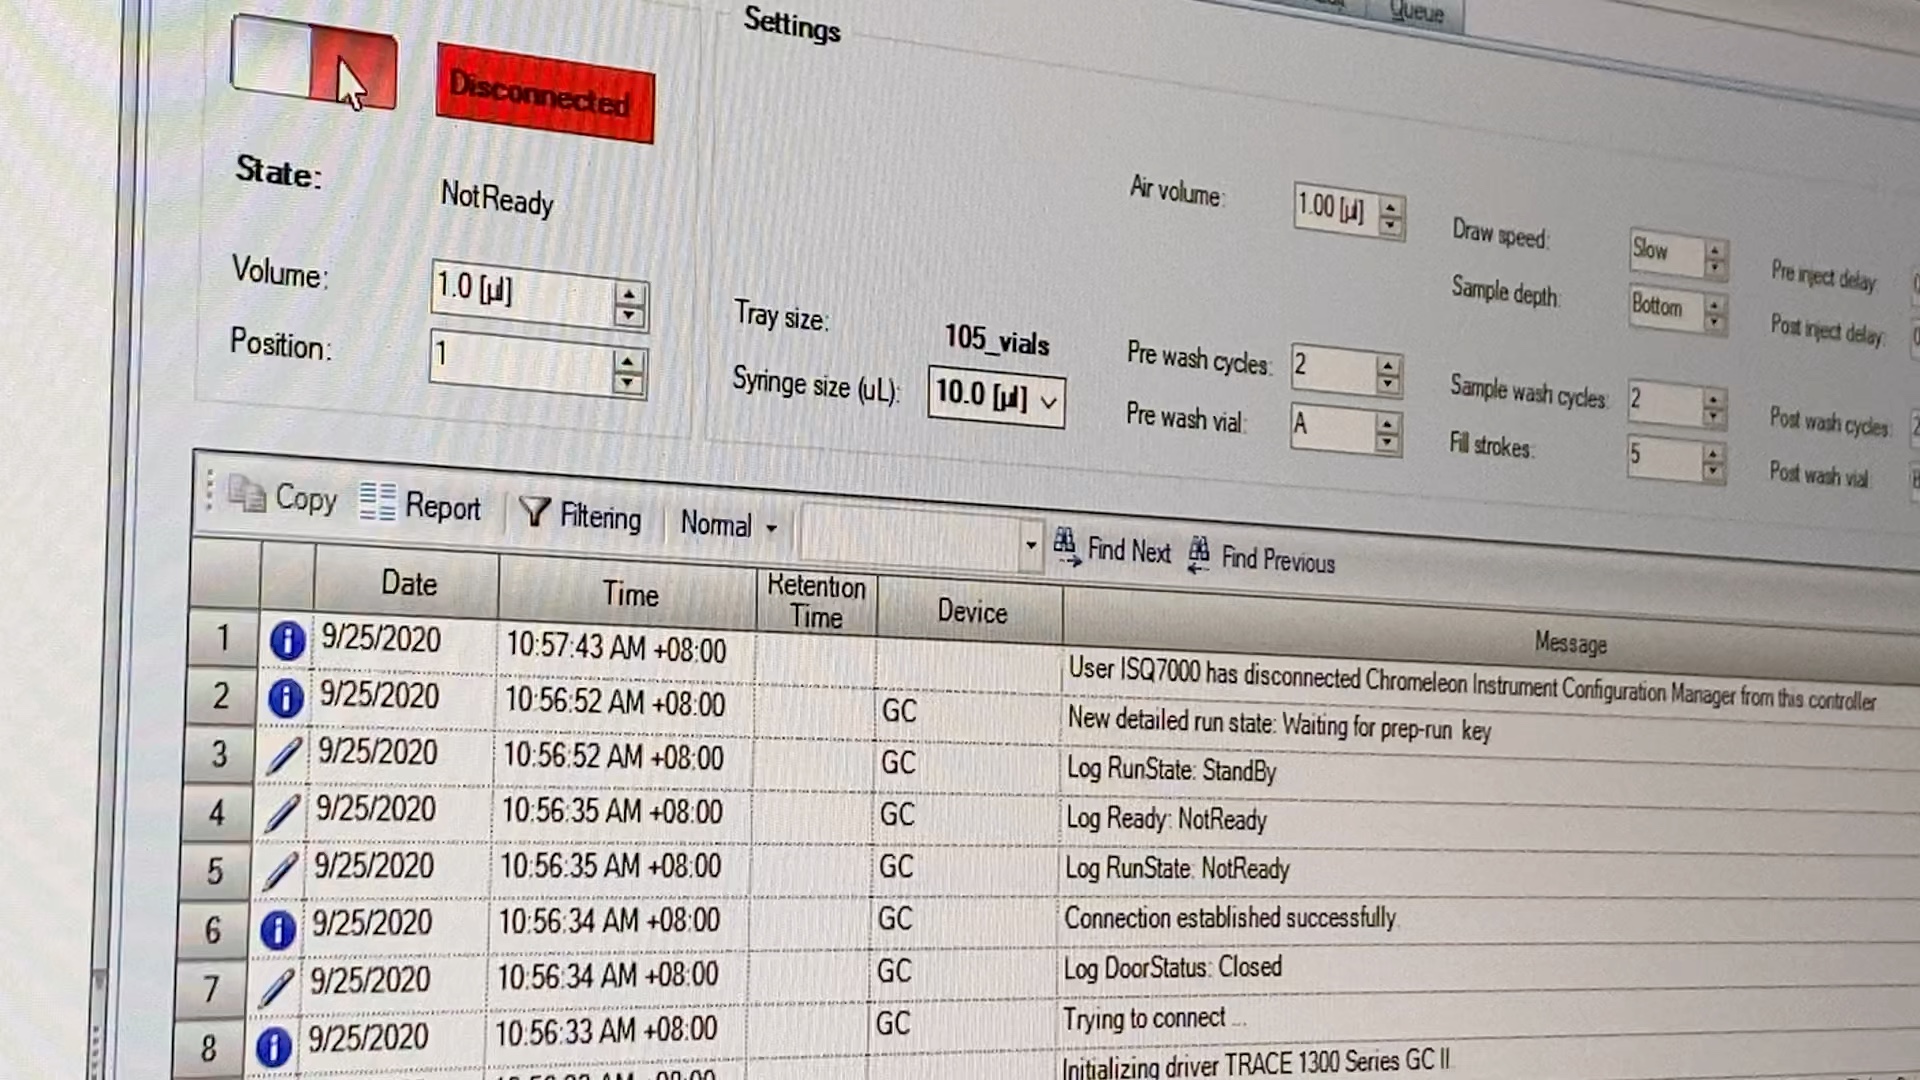Image resolution: width=1920 pixels, height=1080 pixels.
Task: Select row header number 1
Action: [224, 637]
